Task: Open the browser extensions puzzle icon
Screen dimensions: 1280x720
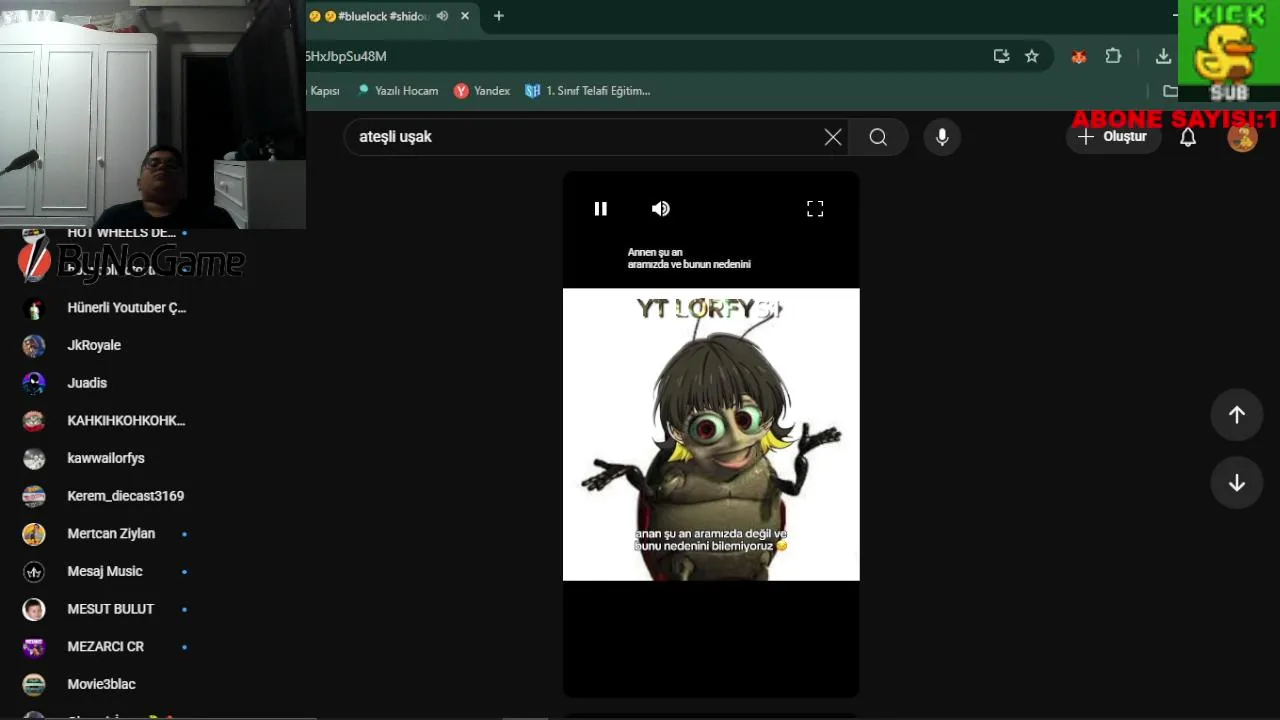Action: [1113, 56]
